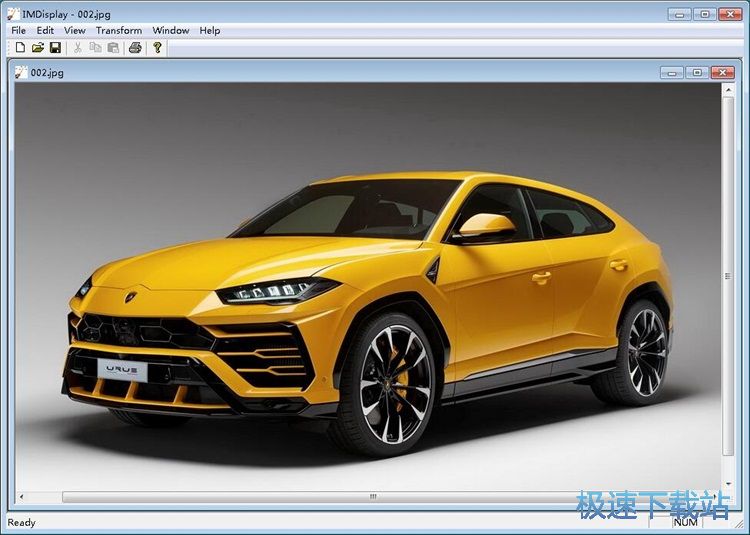
Task: Click the 002.jpg child window title
Action: [x=47, y=73]
